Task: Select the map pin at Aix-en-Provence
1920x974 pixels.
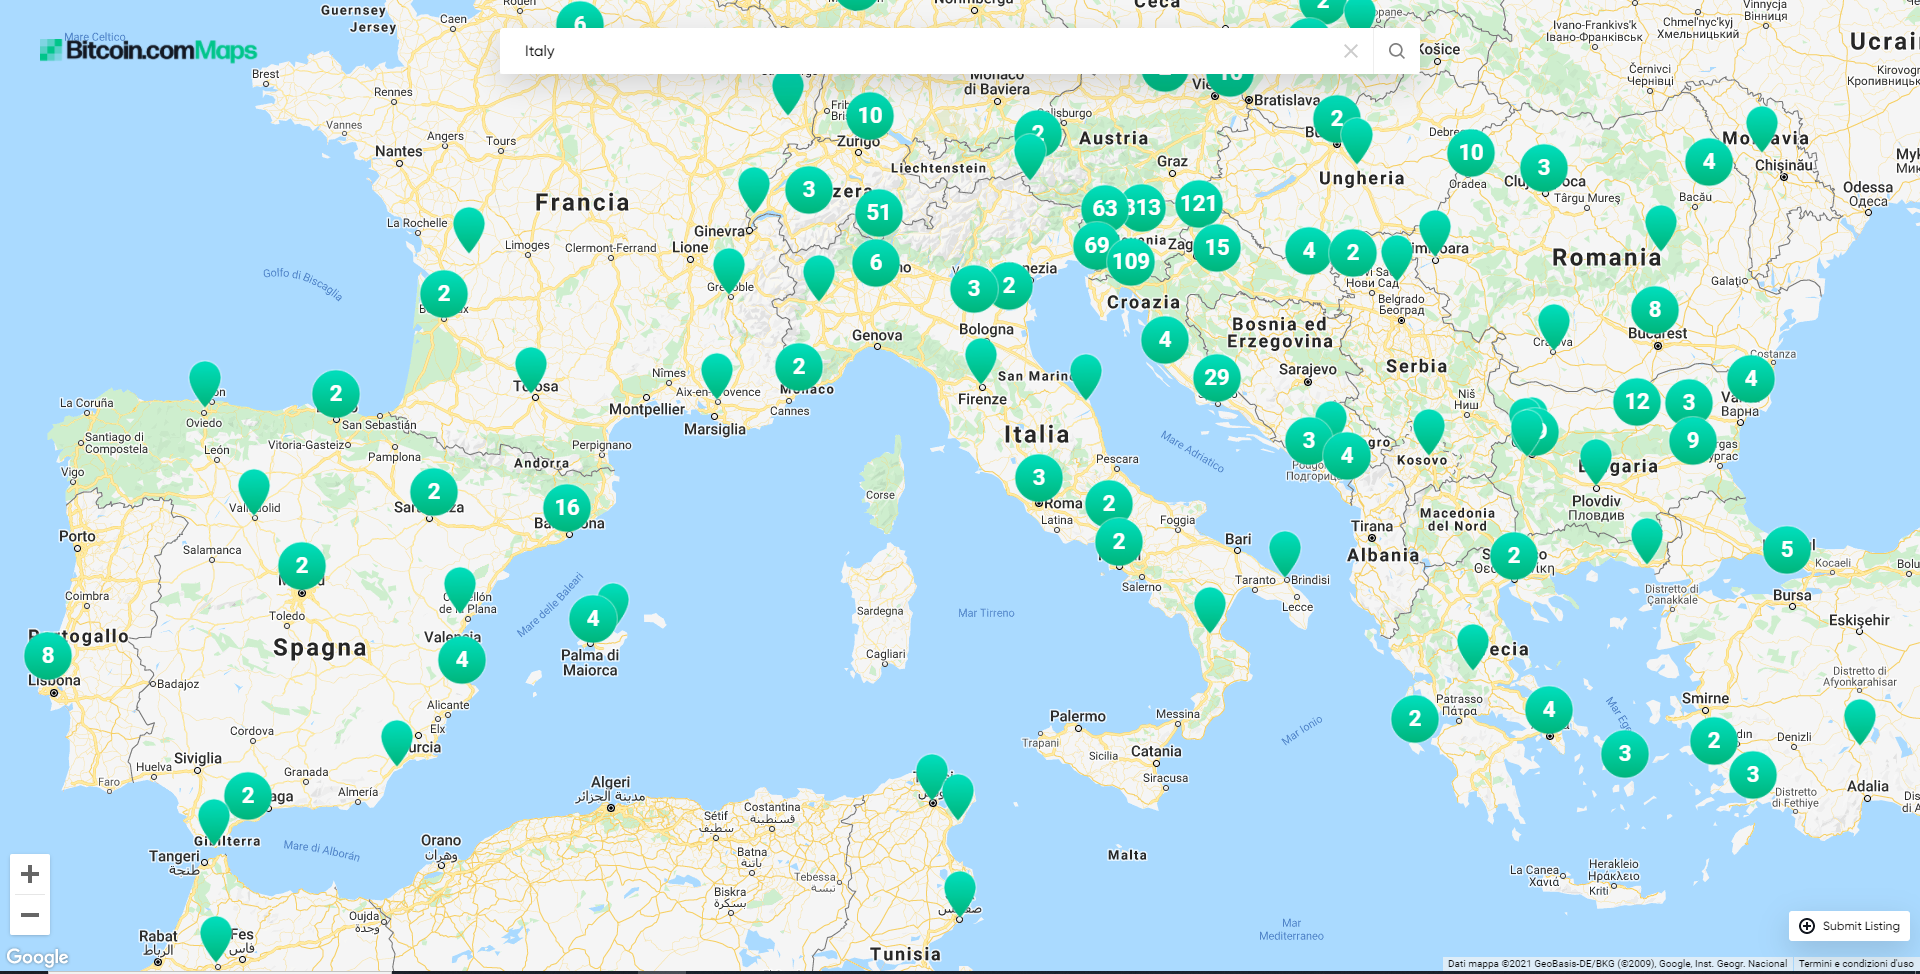Action: tap(717, 374)
